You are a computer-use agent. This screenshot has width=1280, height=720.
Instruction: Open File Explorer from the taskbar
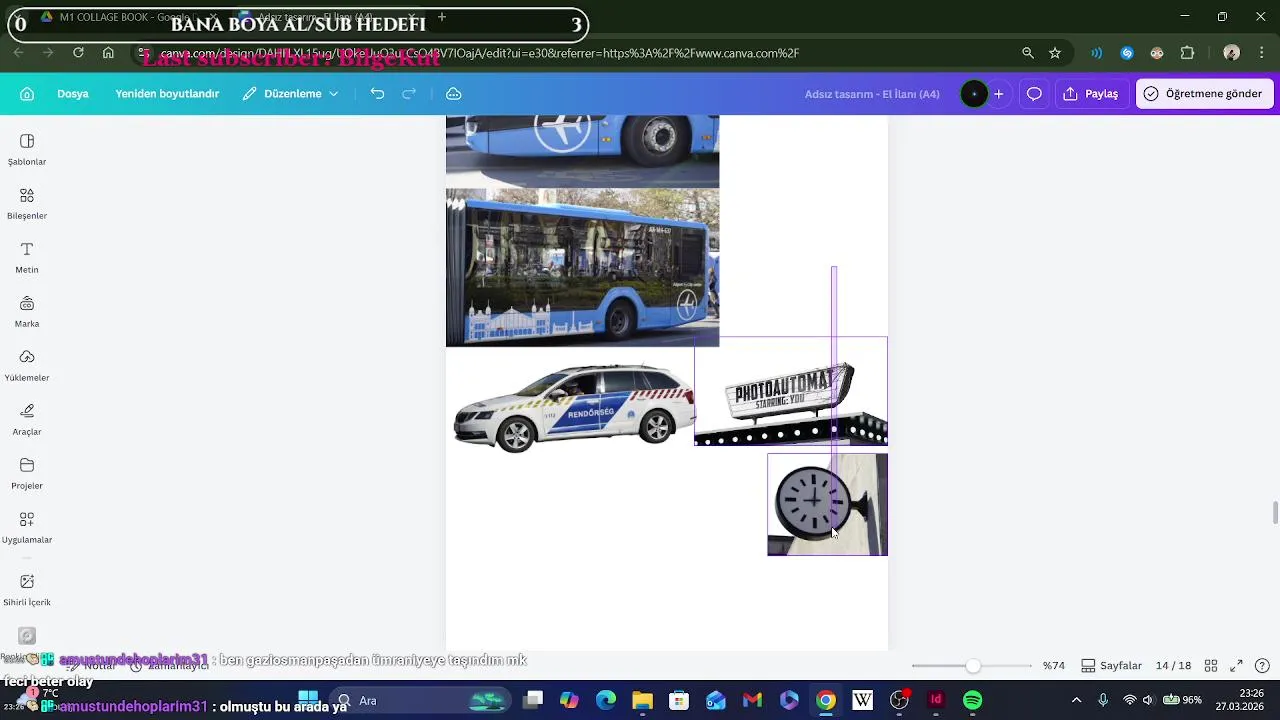pos(642,700)
